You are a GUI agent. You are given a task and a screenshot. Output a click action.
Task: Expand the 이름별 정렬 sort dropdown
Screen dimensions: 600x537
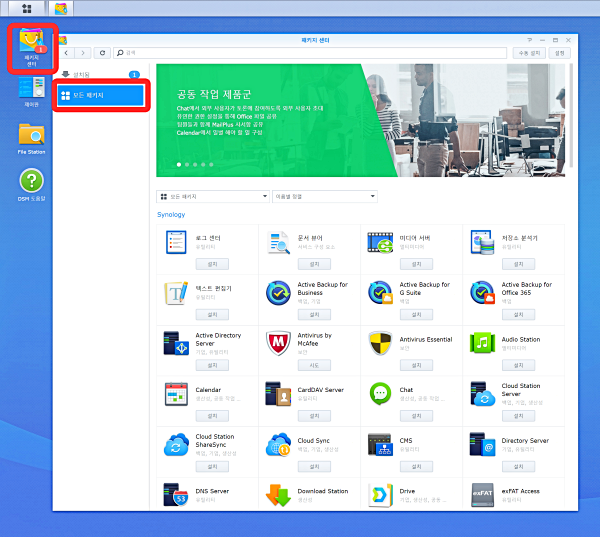tap(324, 196)
